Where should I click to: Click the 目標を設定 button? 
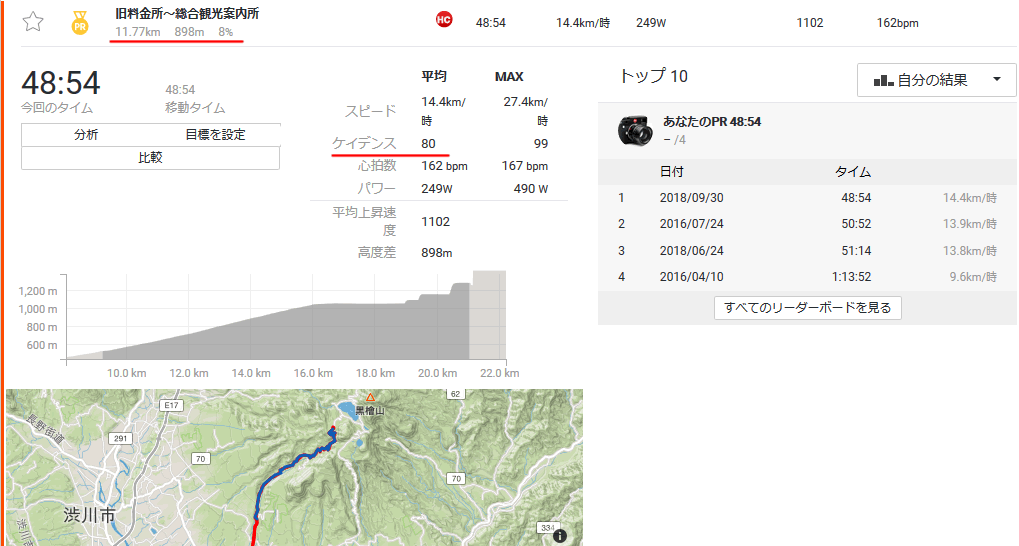[215, 135]
